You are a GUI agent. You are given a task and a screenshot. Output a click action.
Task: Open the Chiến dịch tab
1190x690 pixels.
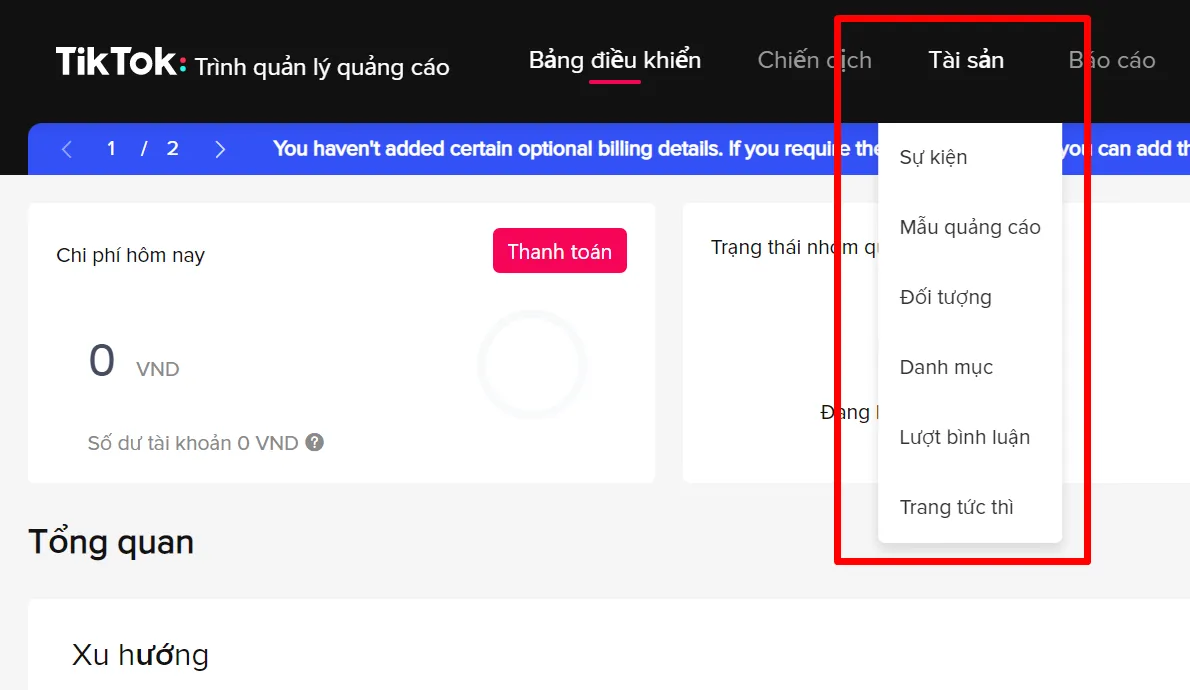pos(814,60)
